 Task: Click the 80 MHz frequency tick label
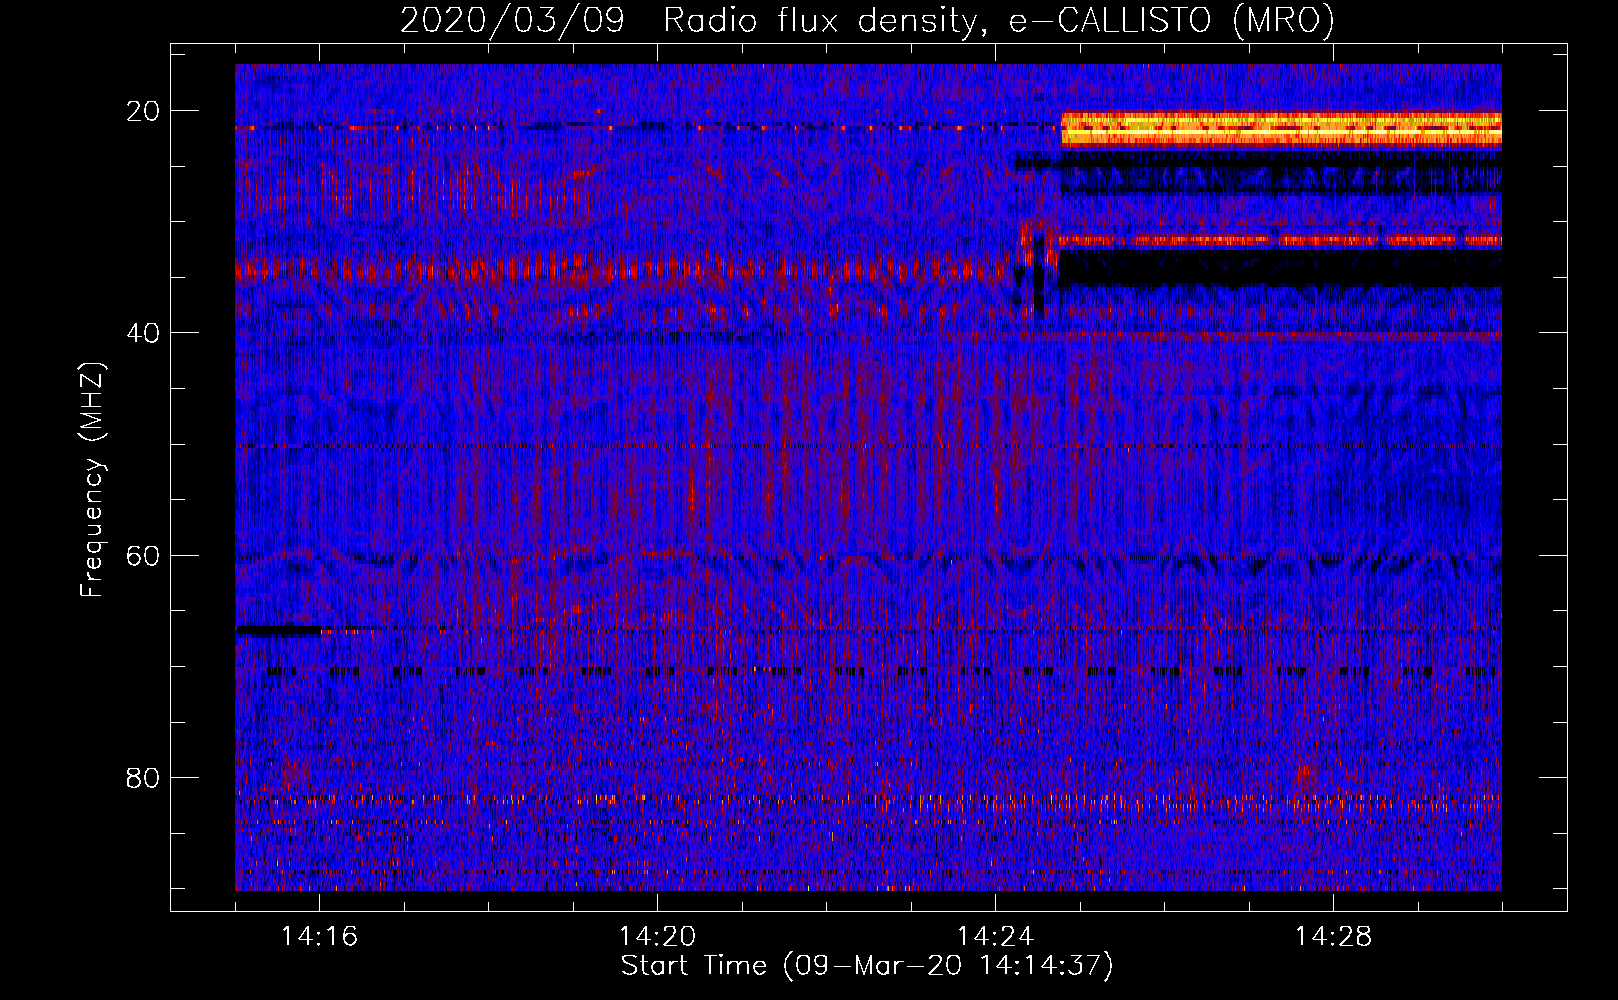pos(143,777)
